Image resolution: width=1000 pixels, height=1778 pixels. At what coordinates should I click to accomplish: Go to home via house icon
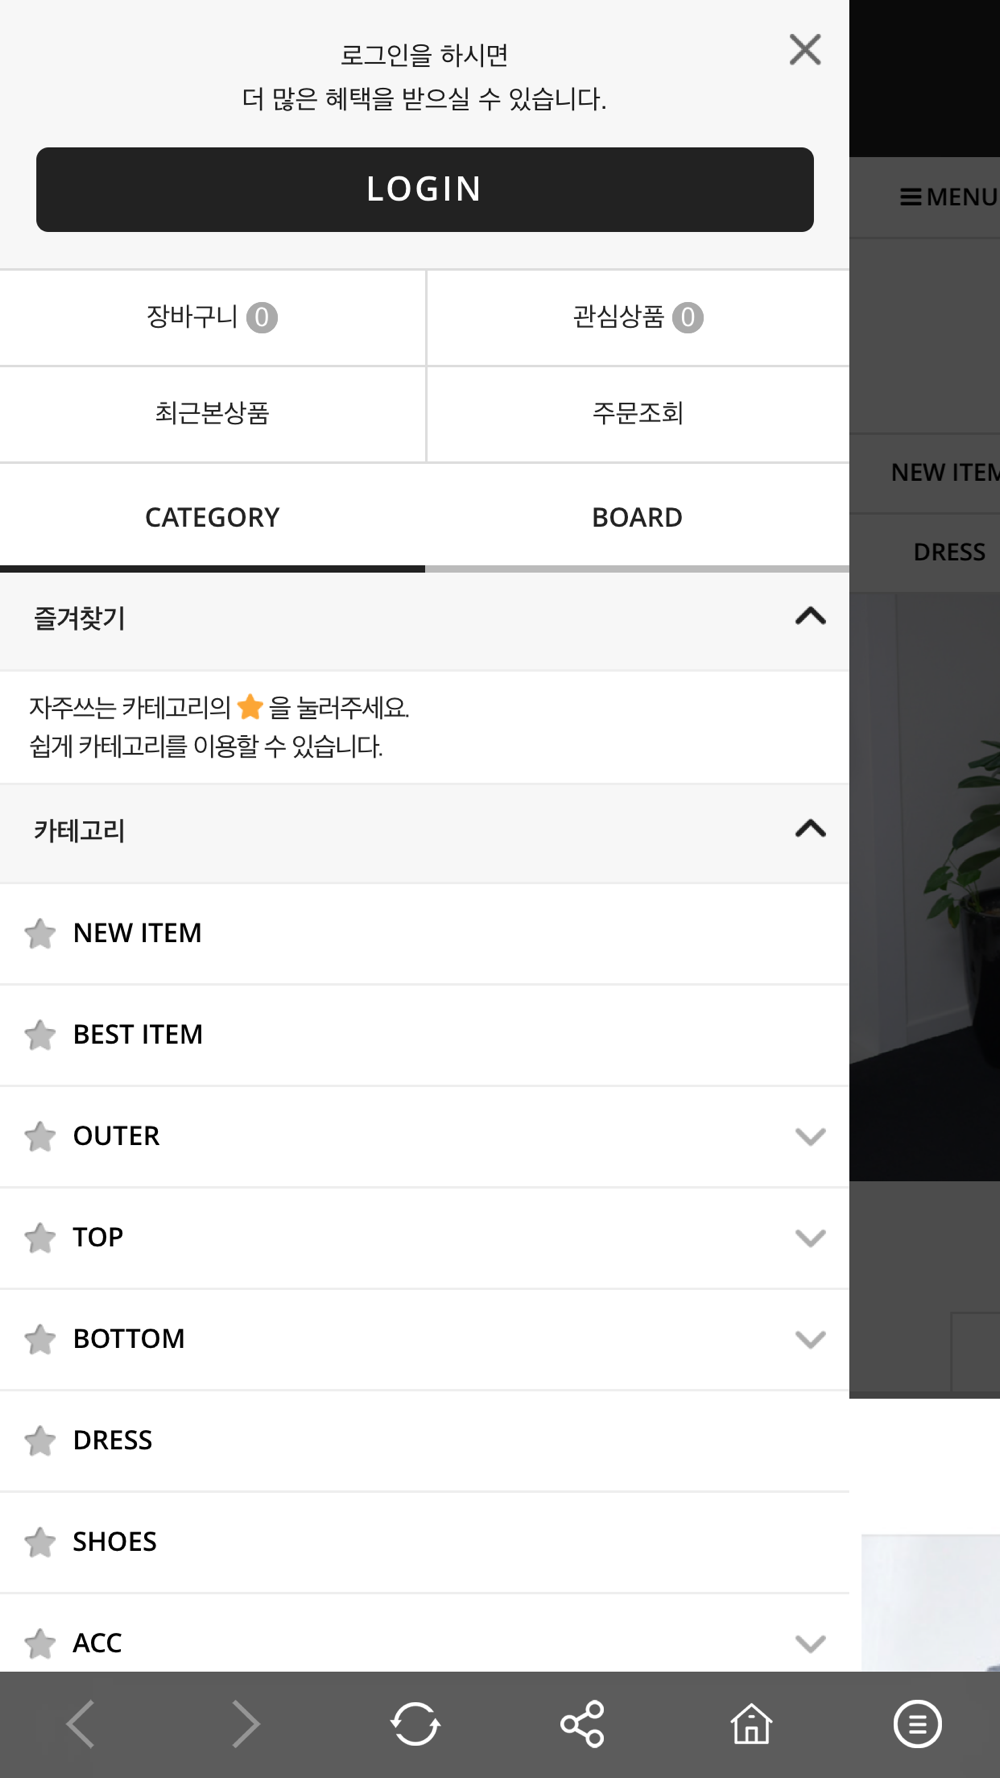pos(751,1724)
